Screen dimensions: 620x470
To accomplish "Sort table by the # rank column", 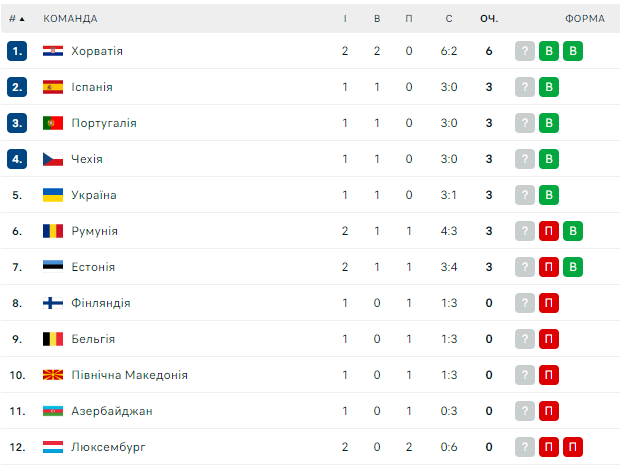I will click(17, 18).
